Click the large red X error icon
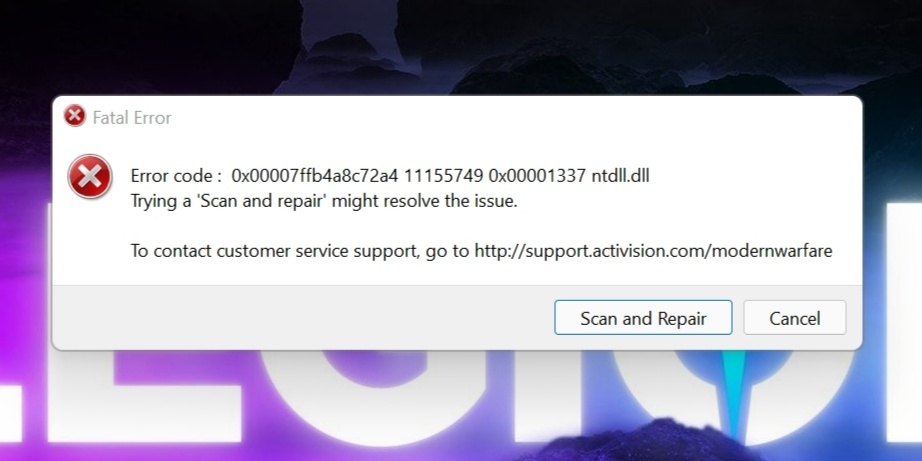 pos(90,176)
